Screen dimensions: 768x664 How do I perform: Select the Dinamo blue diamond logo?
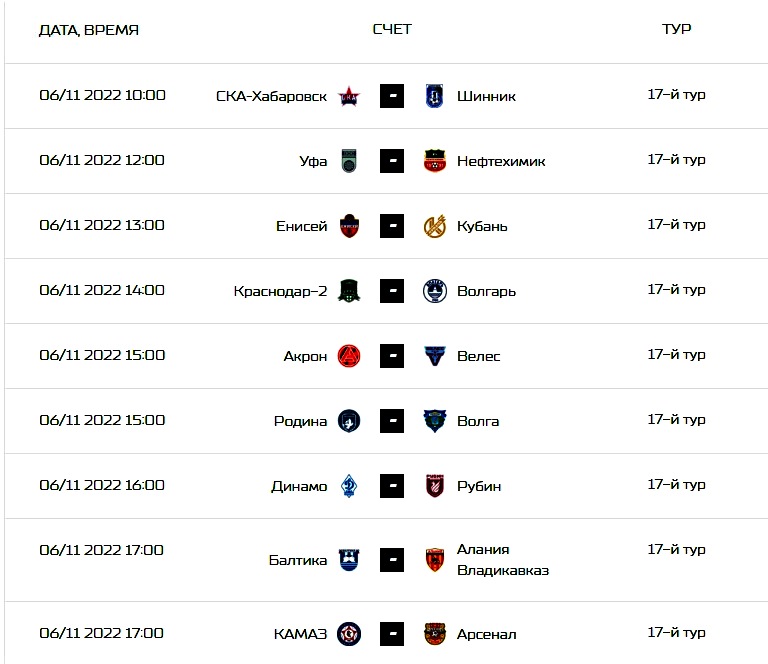point(349,486)
